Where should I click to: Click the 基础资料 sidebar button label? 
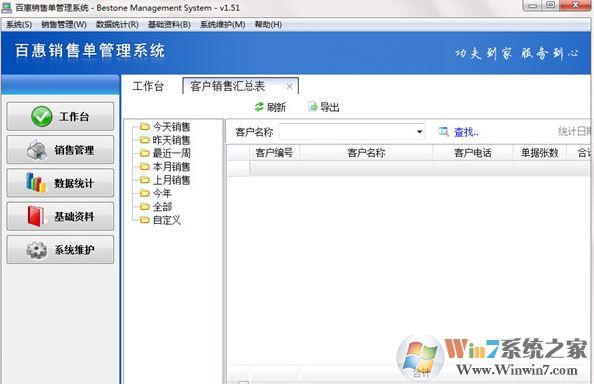click(74, 217)
